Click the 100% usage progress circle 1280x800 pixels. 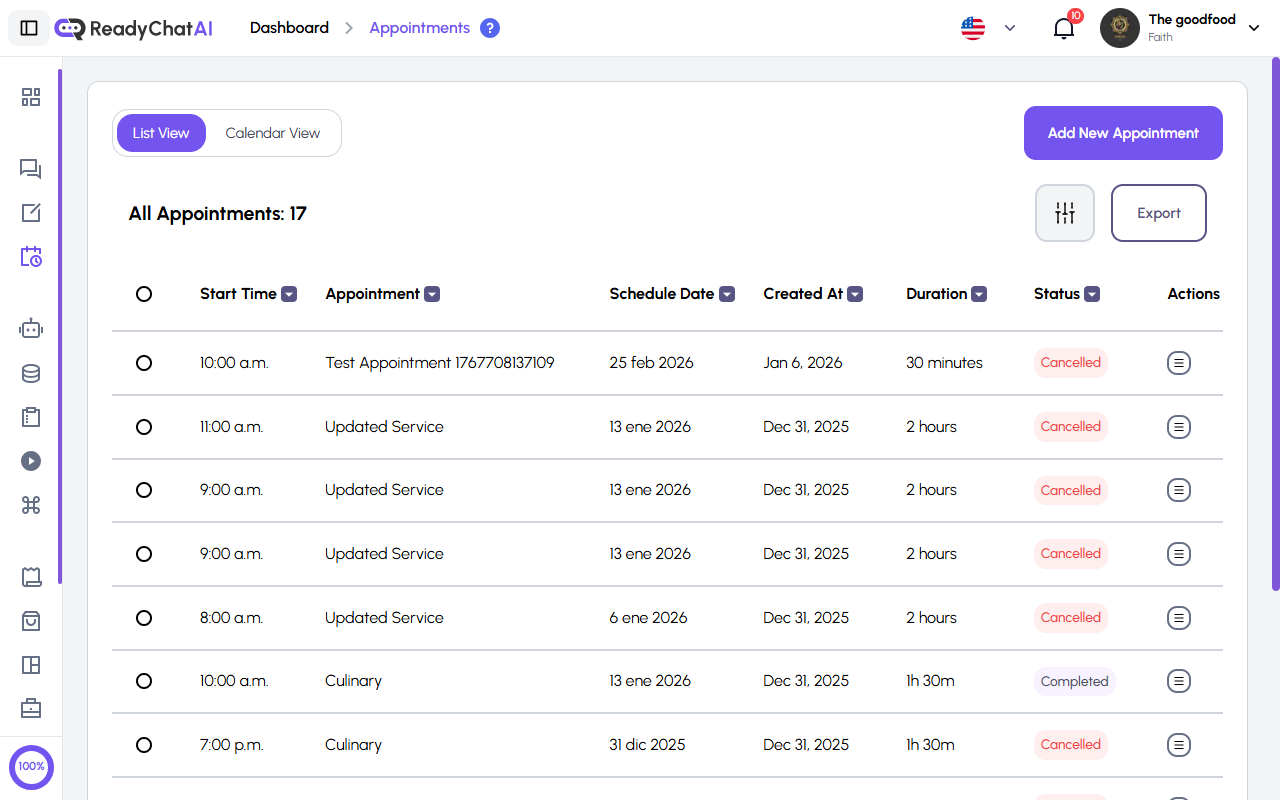[31, 767]
